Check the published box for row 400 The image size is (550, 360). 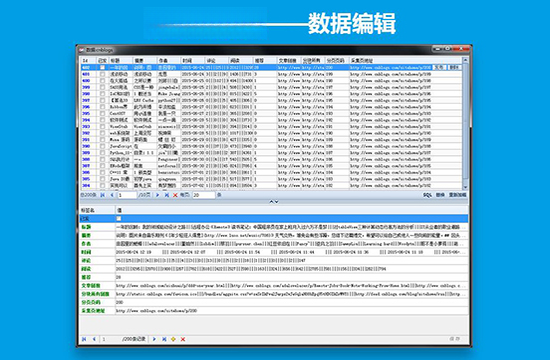[102, 80]
